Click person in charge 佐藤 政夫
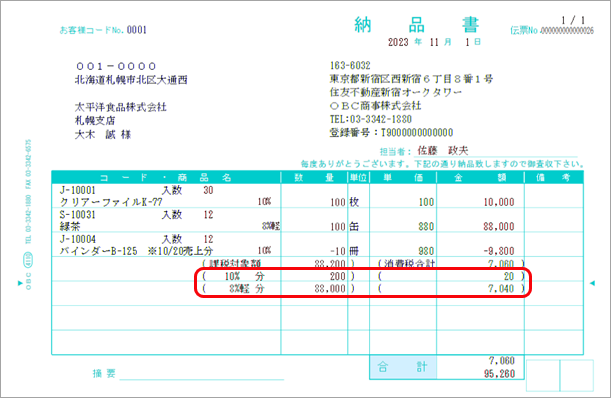 (443, 150)
